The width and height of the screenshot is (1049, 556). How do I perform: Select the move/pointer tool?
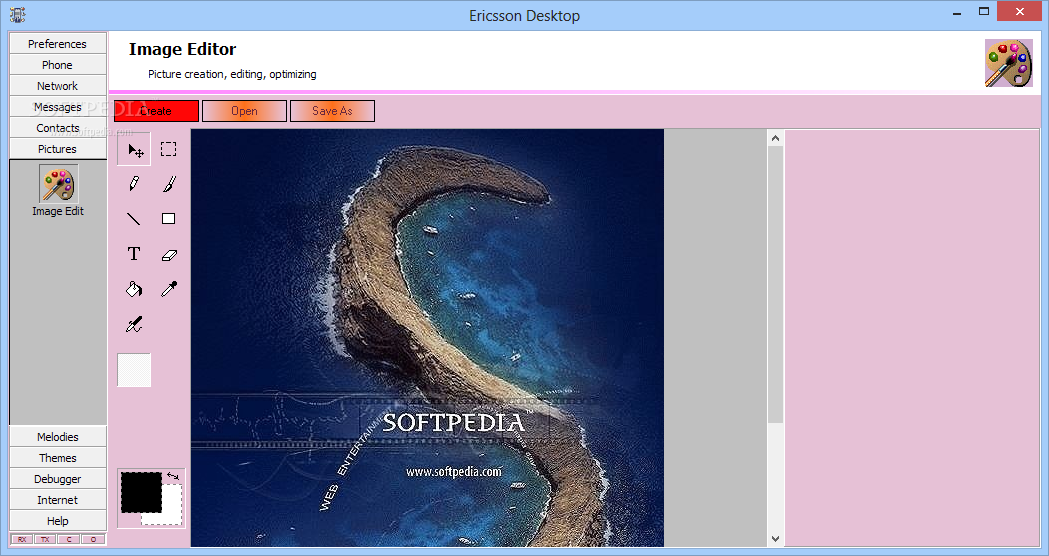134,149
